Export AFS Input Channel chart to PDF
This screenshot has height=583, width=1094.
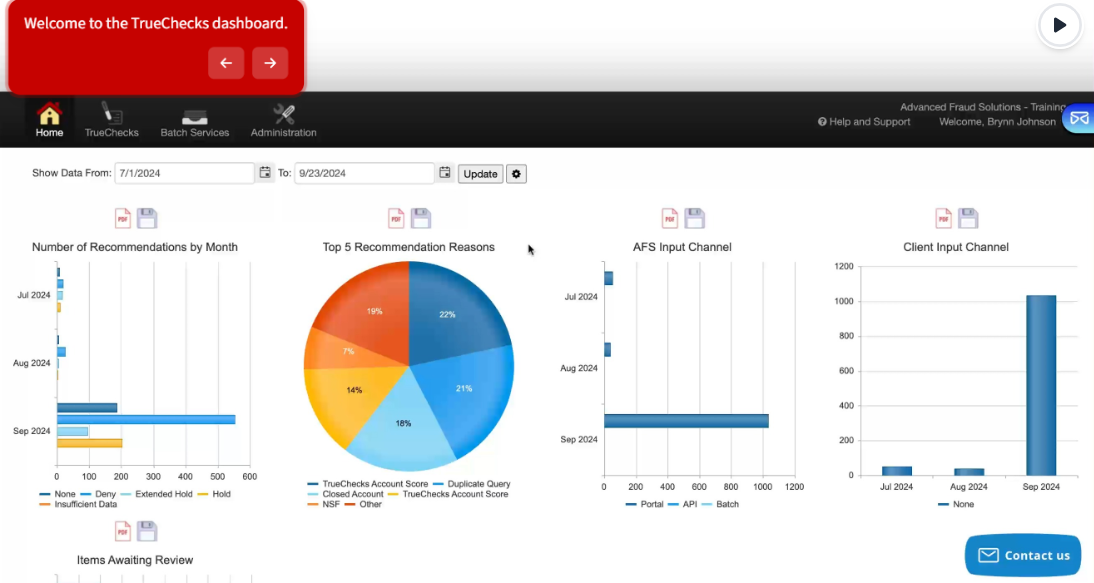[x=670, y=218]
